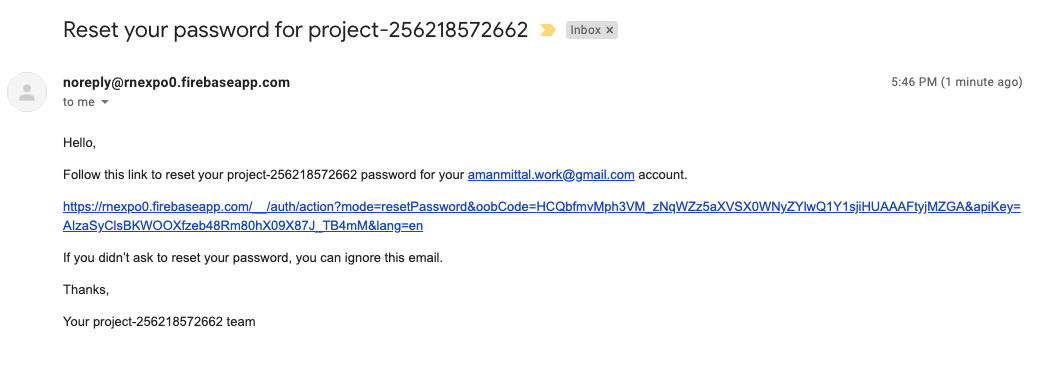Click the "to me" recipient text
Viewport: 1044px width, 376px height.
pos(79,102)
